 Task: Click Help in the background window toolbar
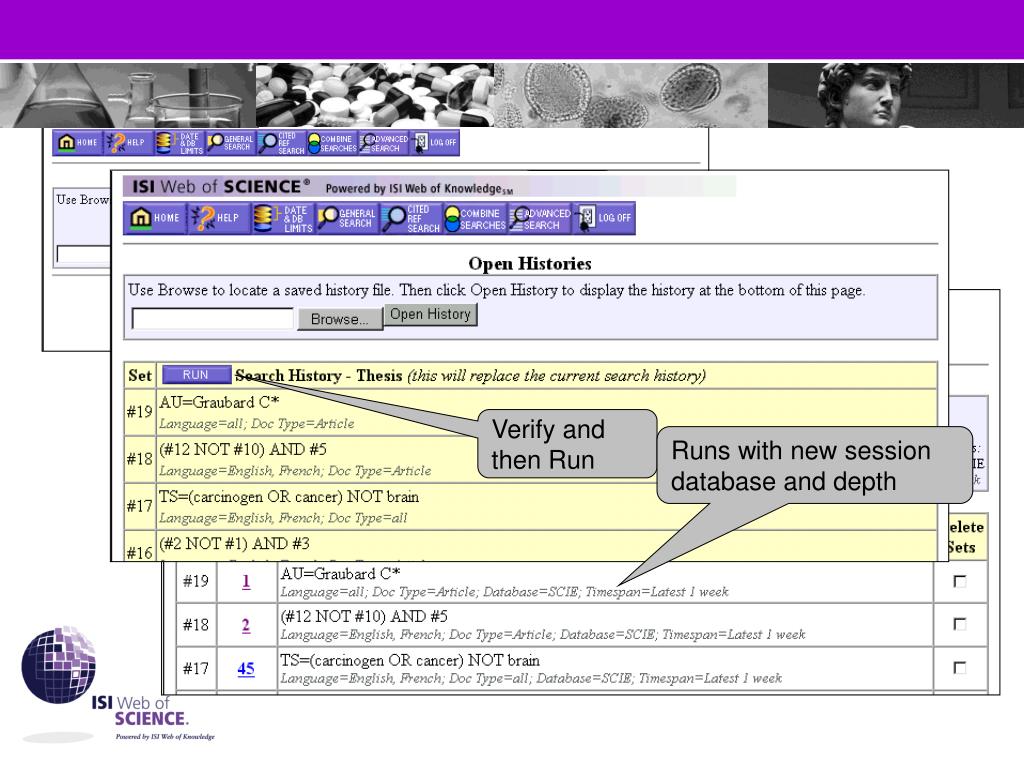pos(129,142)
